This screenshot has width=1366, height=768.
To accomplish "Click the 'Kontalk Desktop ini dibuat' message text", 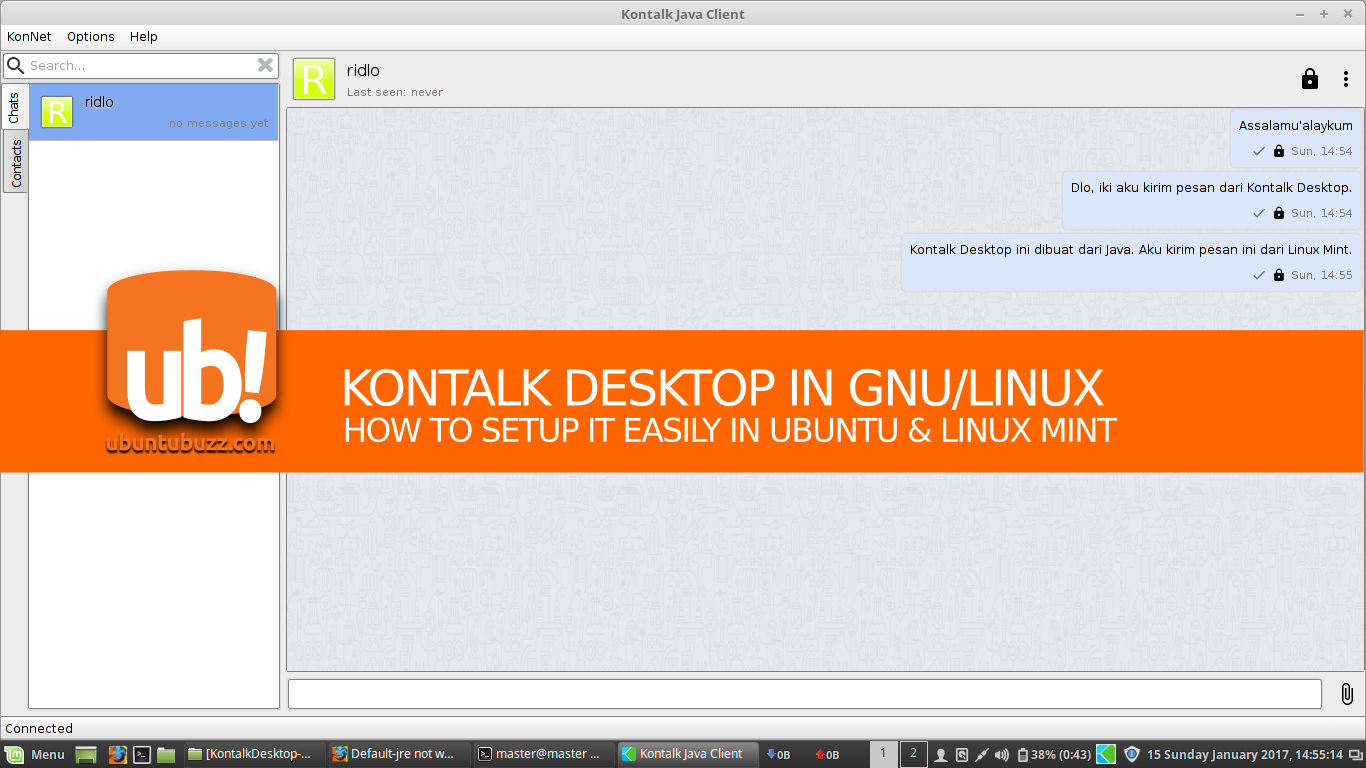I will (1131, 249).
